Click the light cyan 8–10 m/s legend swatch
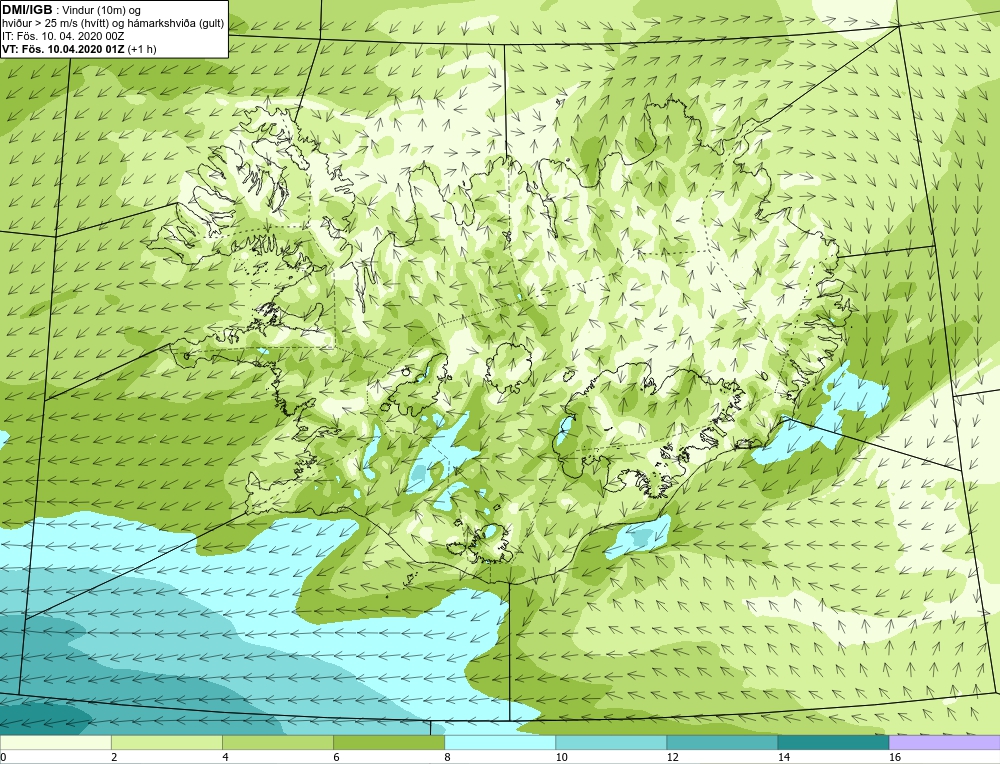 point(499,743)
